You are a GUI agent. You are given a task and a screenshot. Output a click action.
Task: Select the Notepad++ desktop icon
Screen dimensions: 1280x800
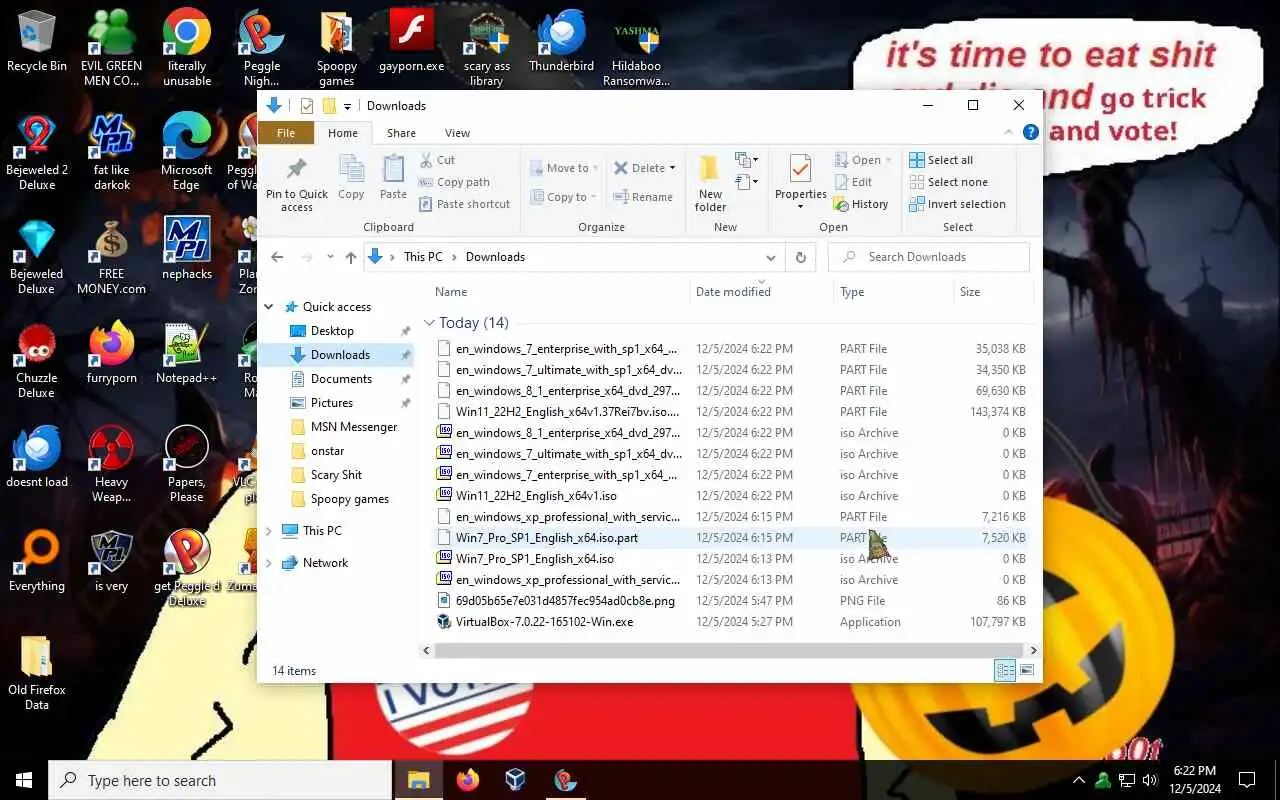(186, 354)
